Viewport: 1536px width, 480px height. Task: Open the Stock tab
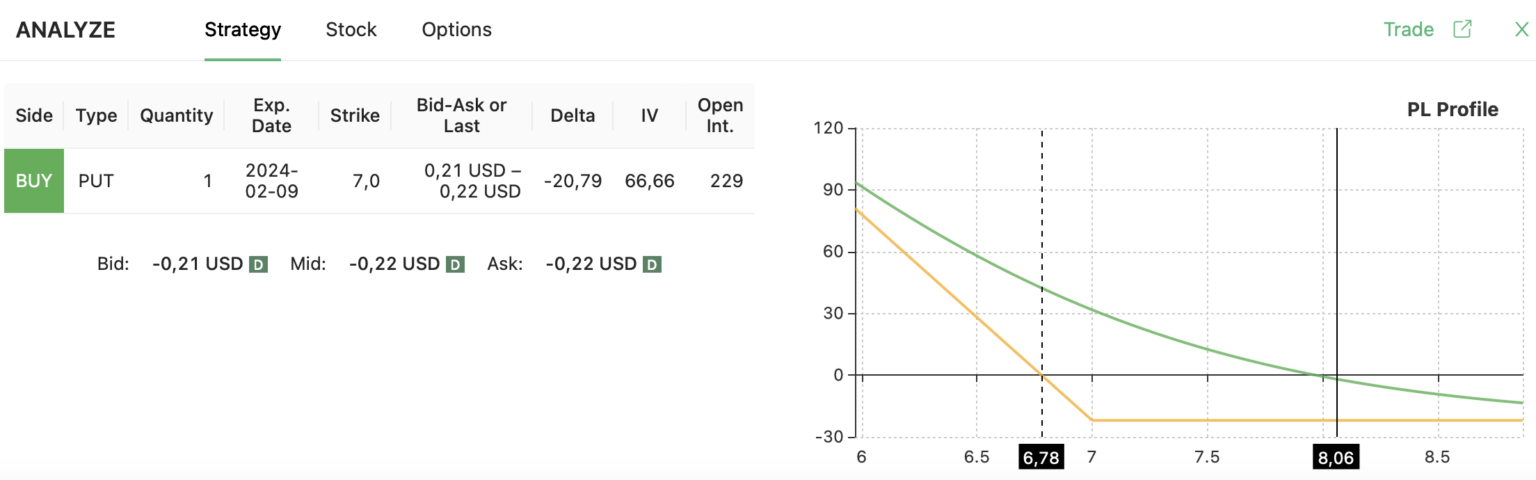point(351,30)
